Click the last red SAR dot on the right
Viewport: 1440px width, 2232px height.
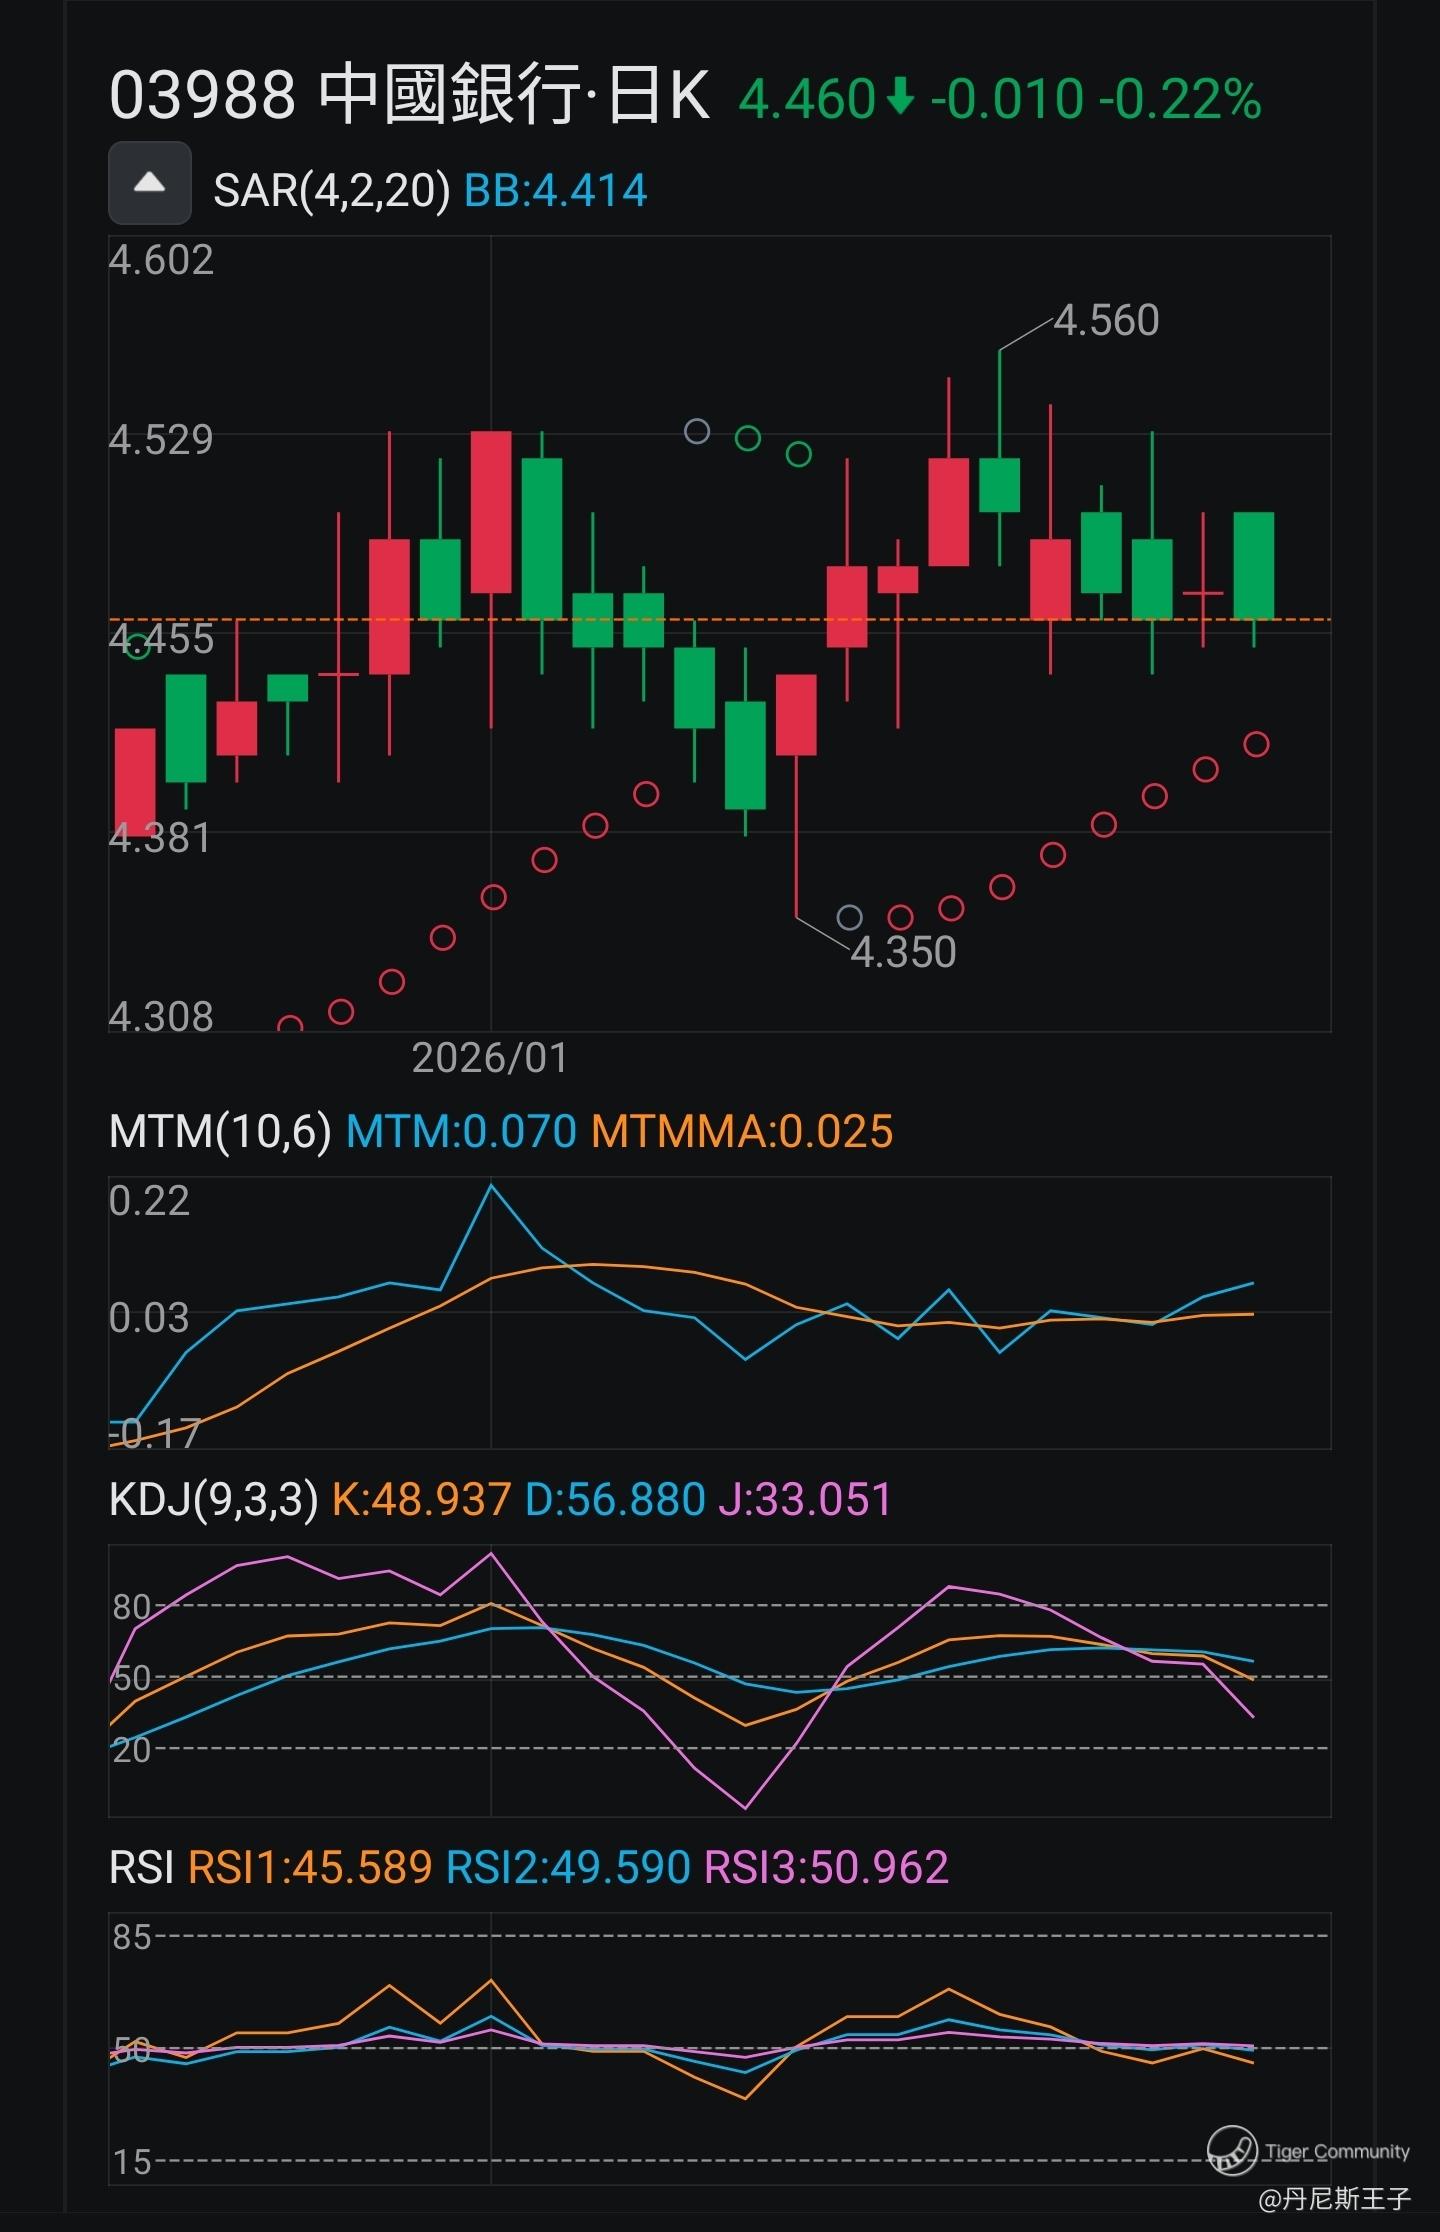(x=1256, y=744)
